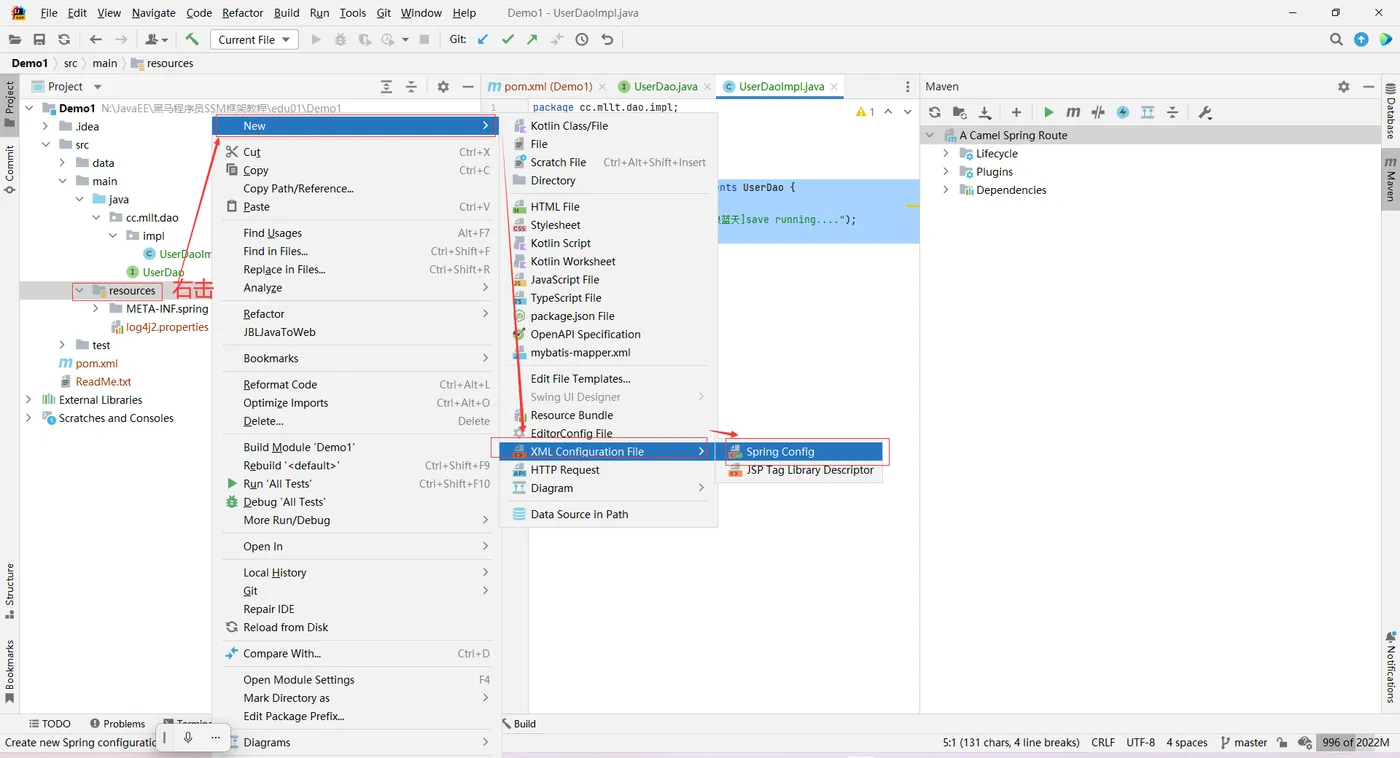
Task: Toggle Skip Tests mode lightning icon
Action: click(1123, 112)
